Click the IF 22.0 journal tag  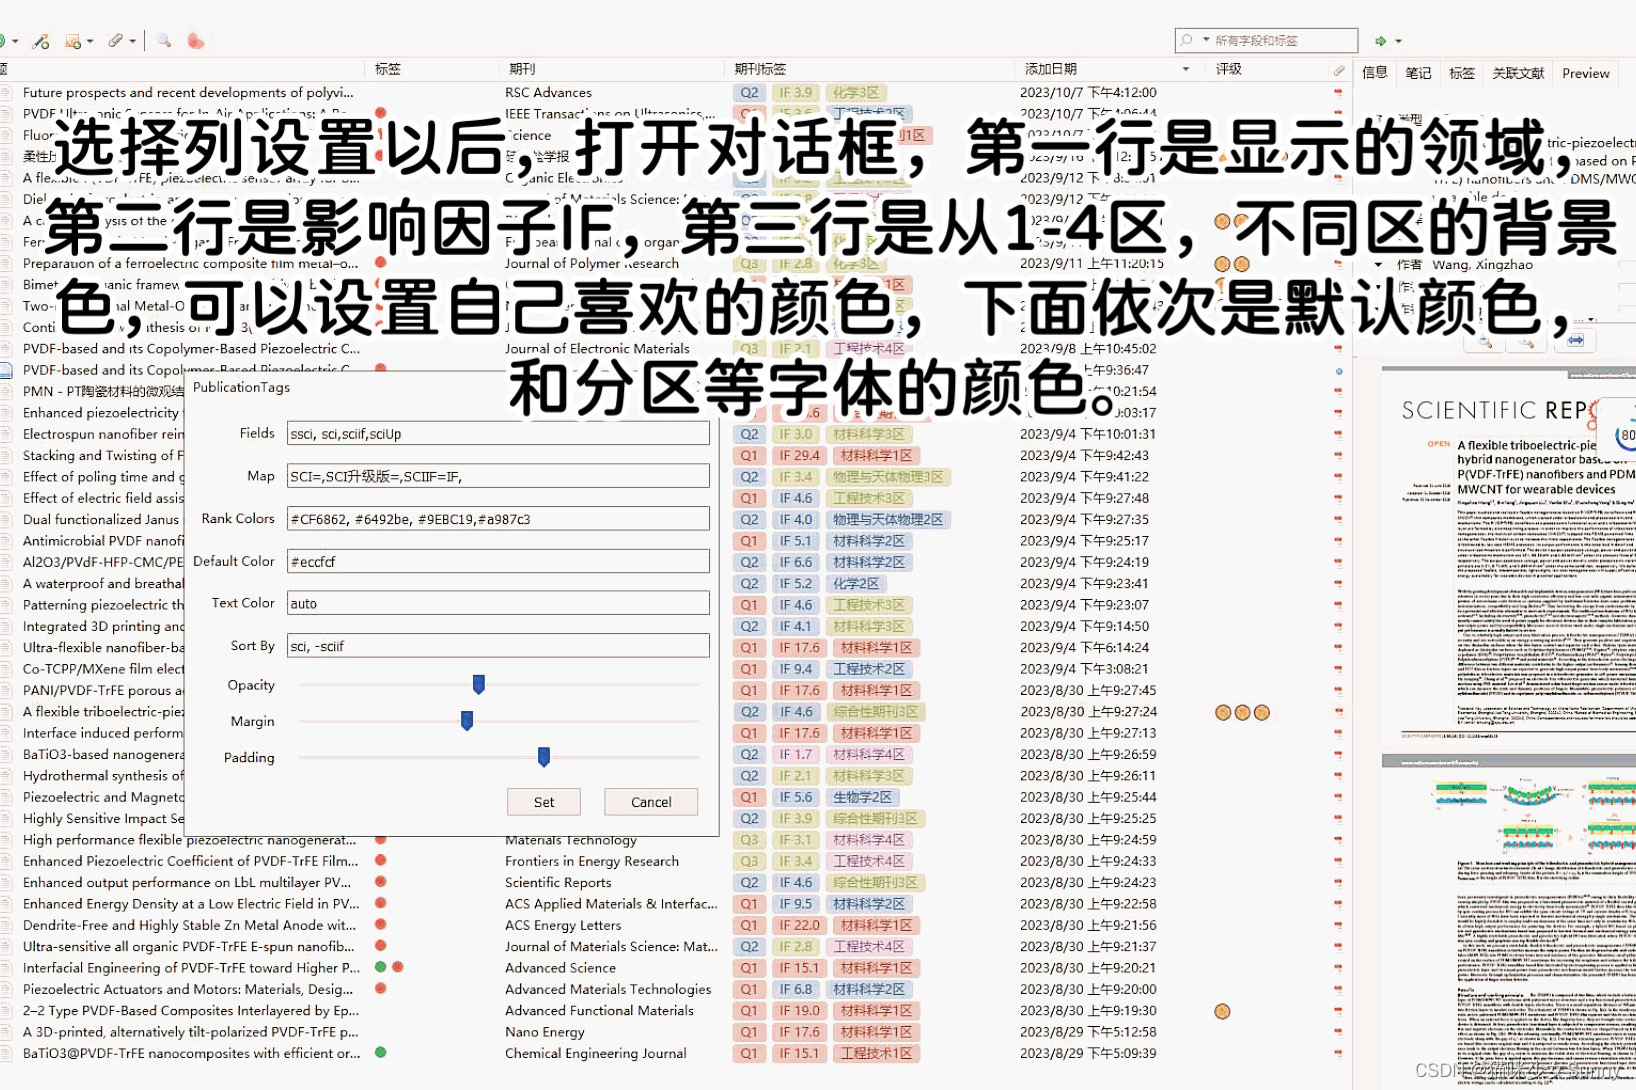click(x=800, y=925)
